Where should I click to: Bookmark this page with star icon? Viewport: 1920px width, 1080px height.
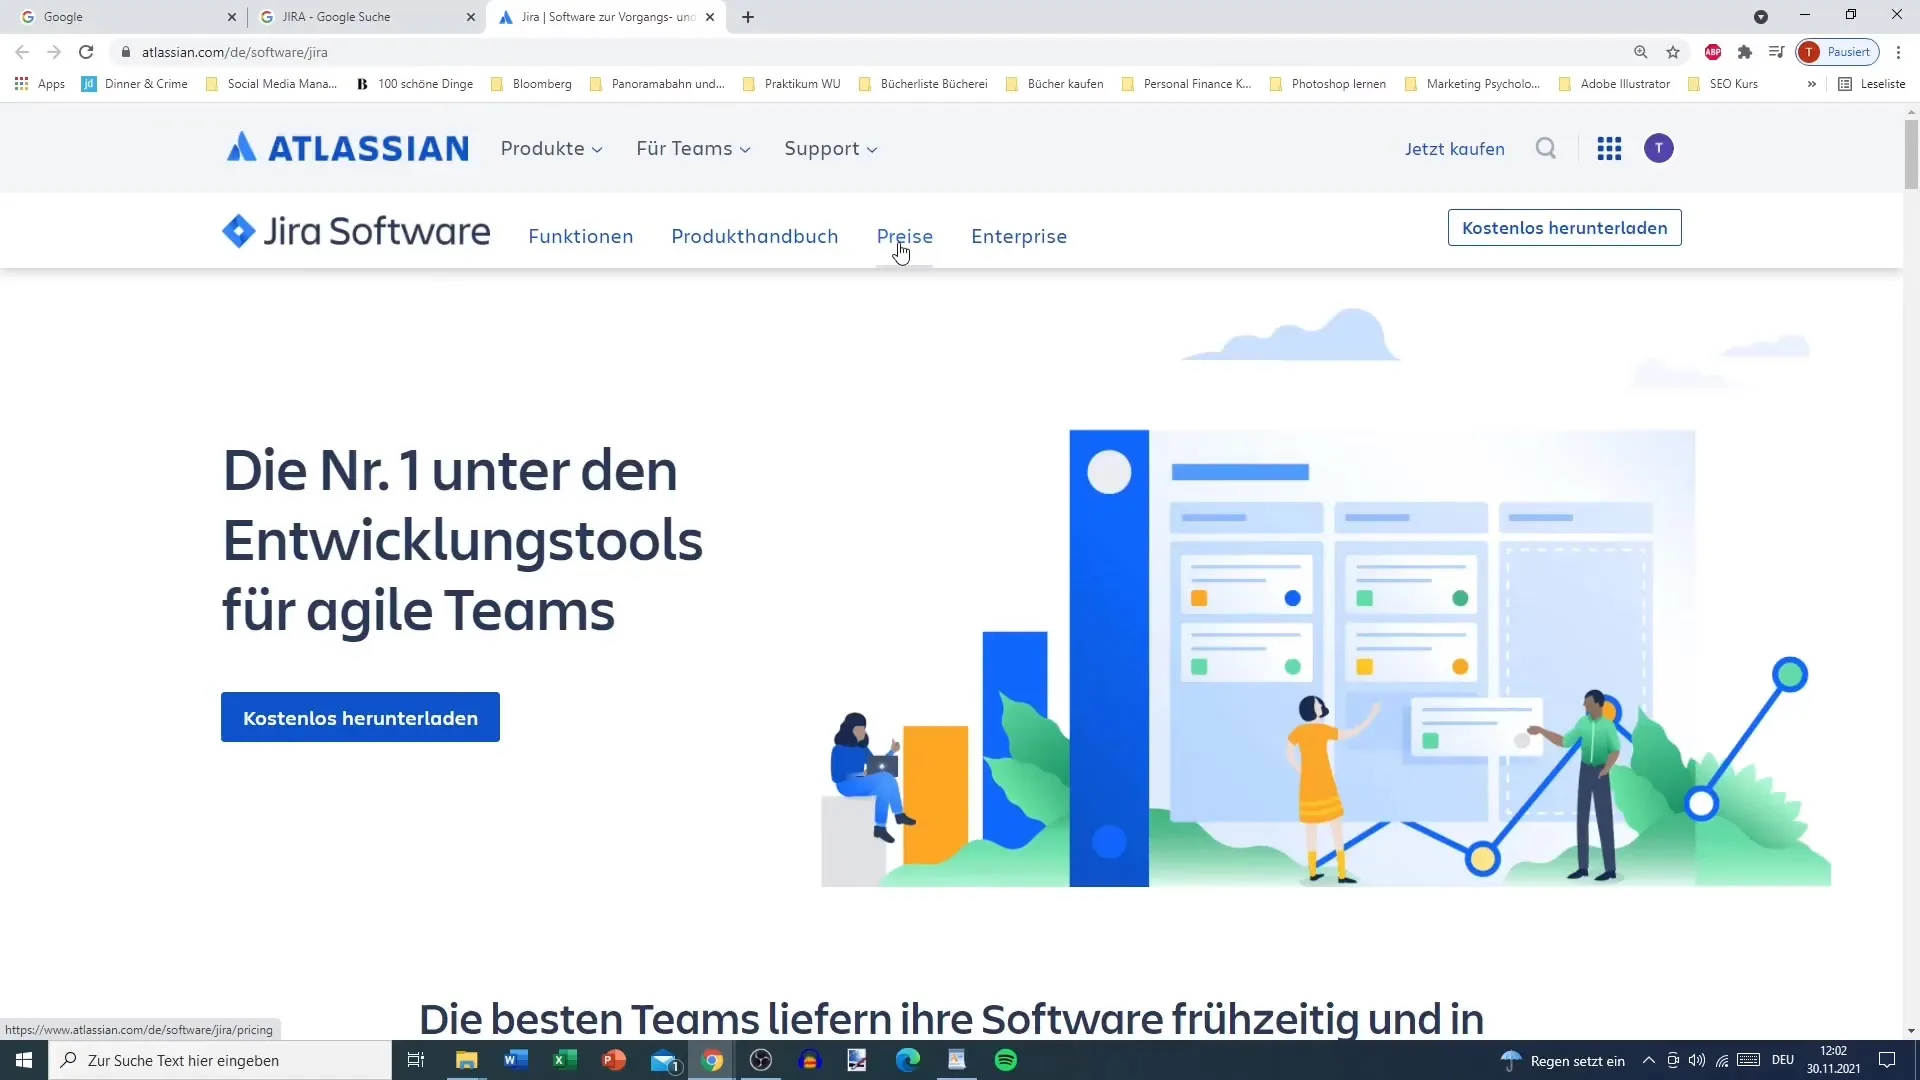tap(1673, 52)
